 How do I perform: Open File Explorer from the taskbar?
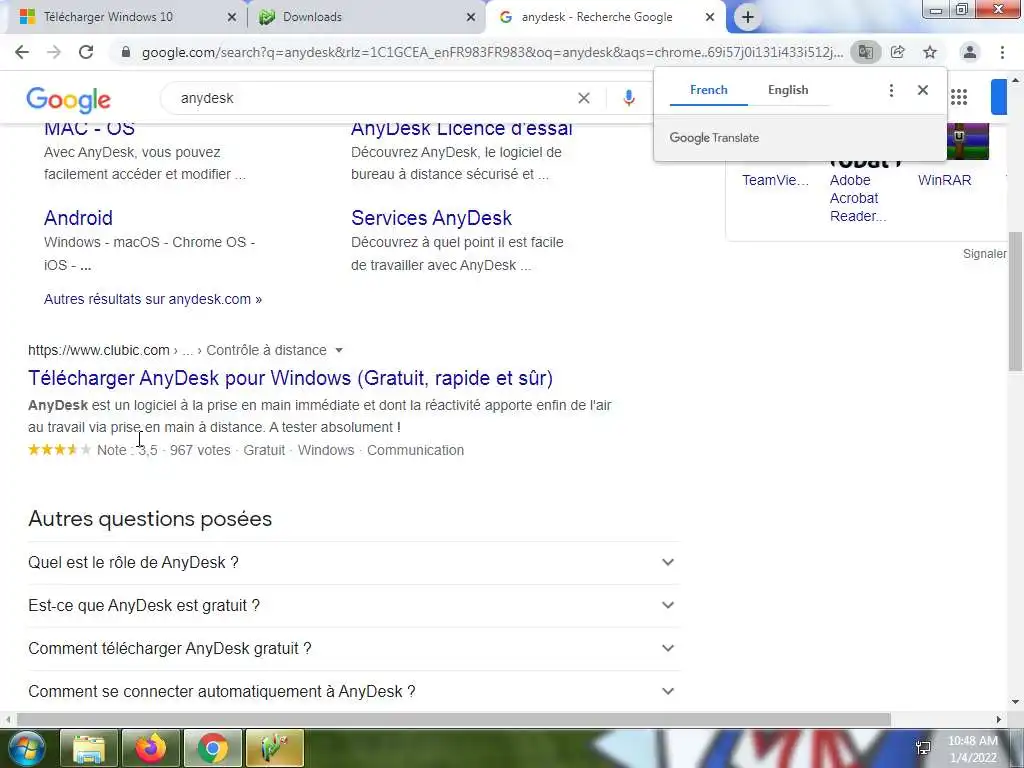[x=89, y=748]
